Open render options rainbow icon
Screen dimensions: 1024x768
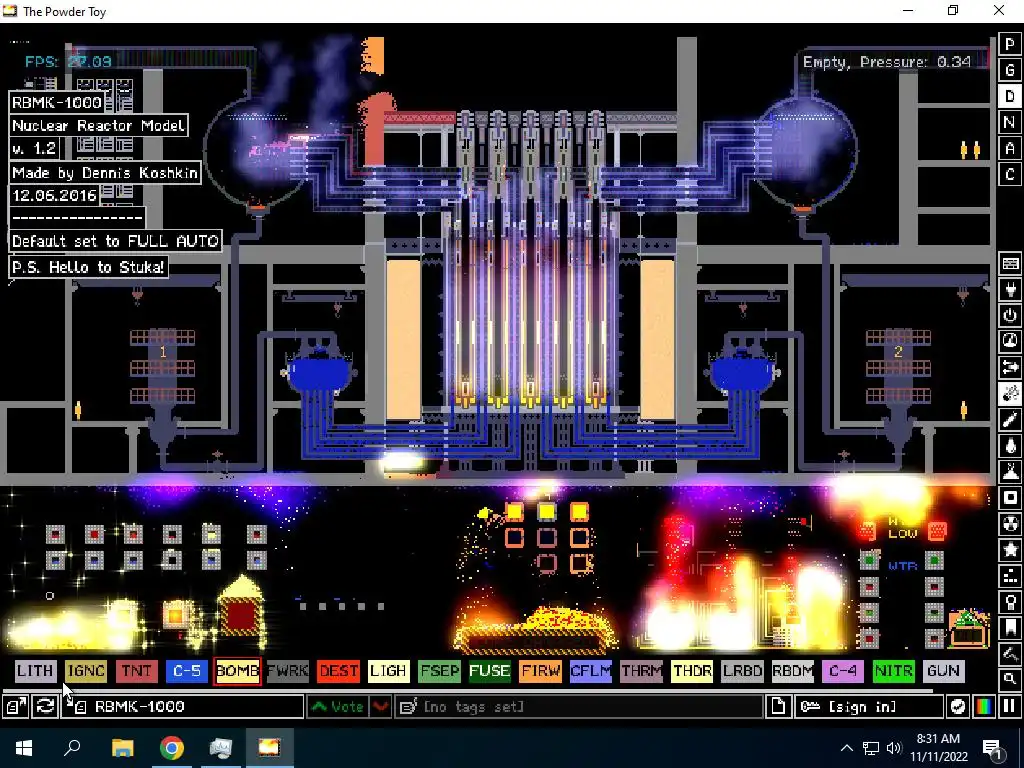(984, 707)
